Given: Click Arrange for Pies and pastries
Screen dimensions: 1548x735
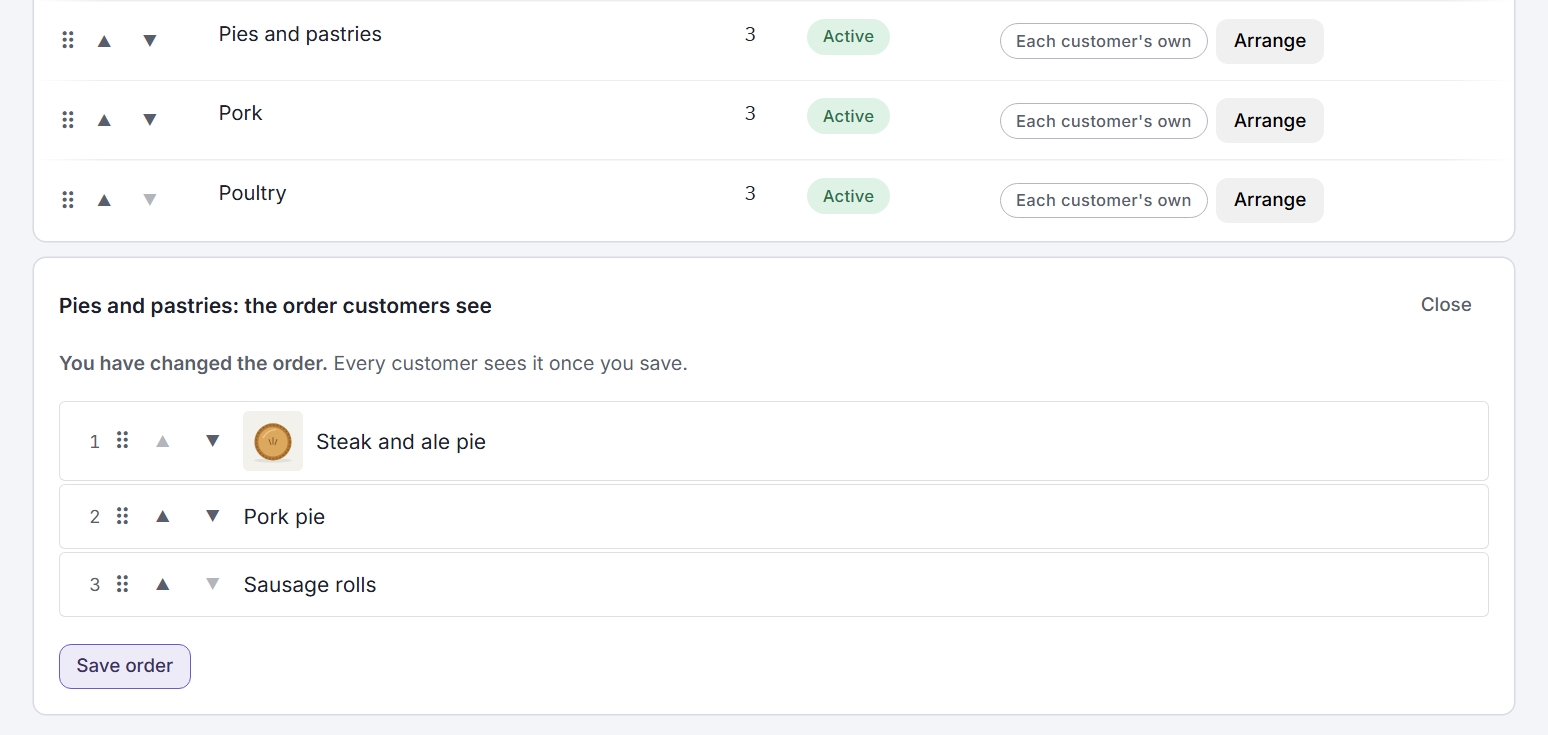Looking at the screenshot, I should pyautogui.click(x=1269, y=41).
